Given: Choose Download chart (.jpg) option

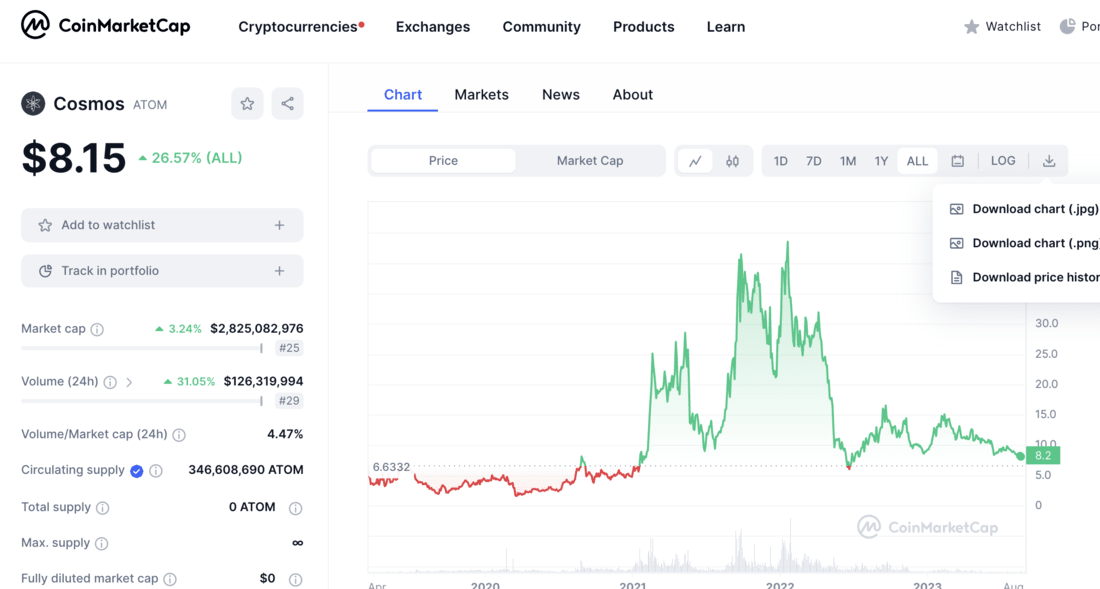Looking at the screenshot, I should pyautogui.click(x=1023, y=209).
